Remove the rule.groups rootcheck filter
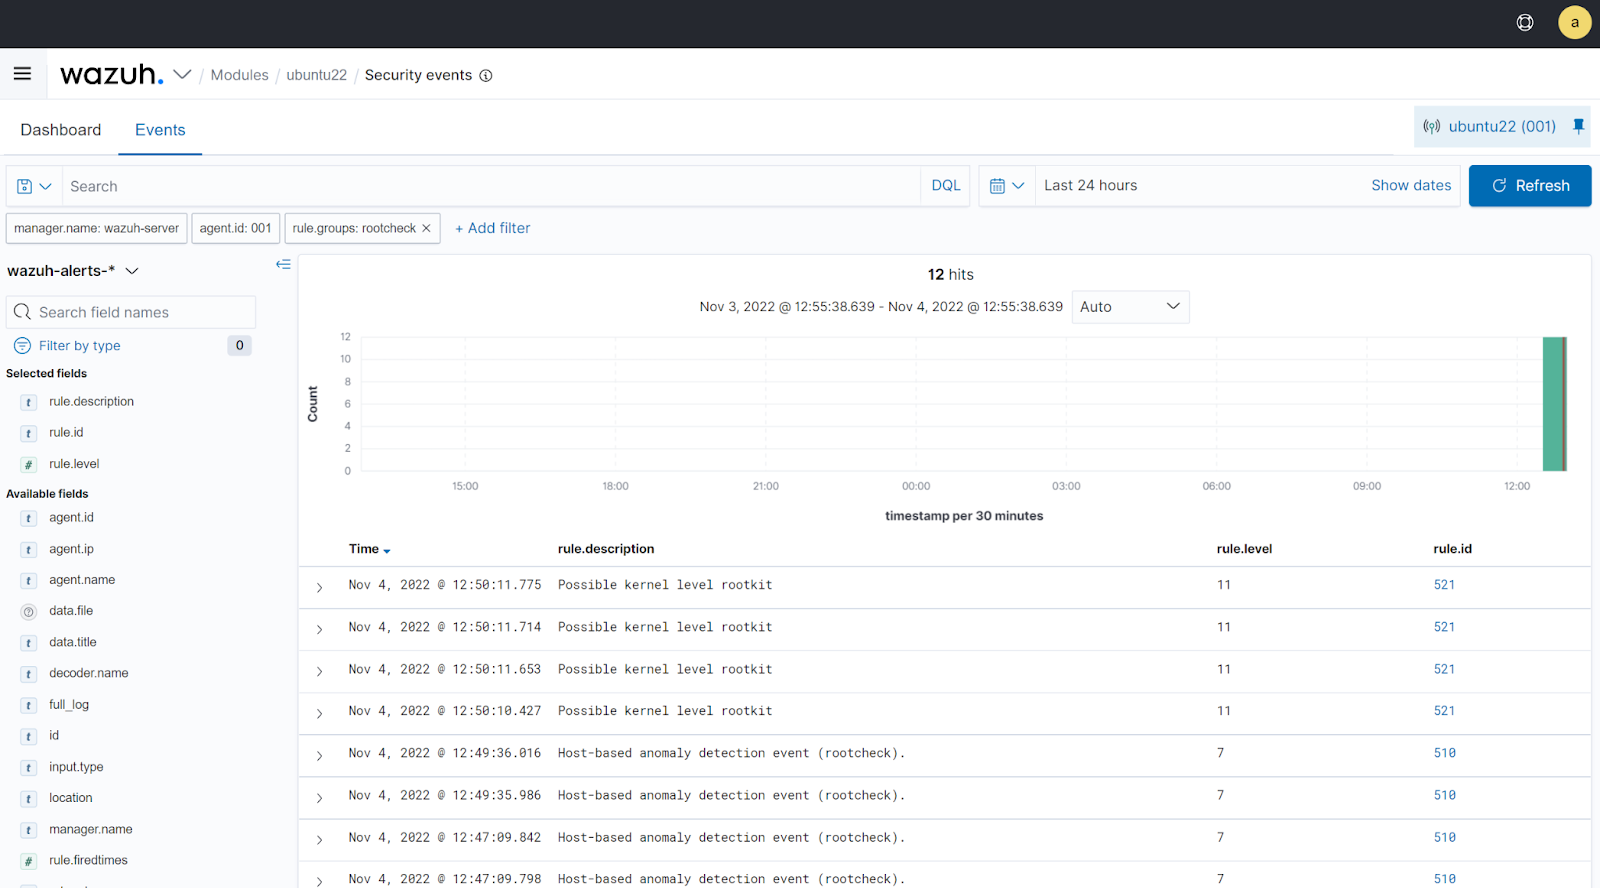The height and width of the screenshot is (888, 1600). (426, 228)
